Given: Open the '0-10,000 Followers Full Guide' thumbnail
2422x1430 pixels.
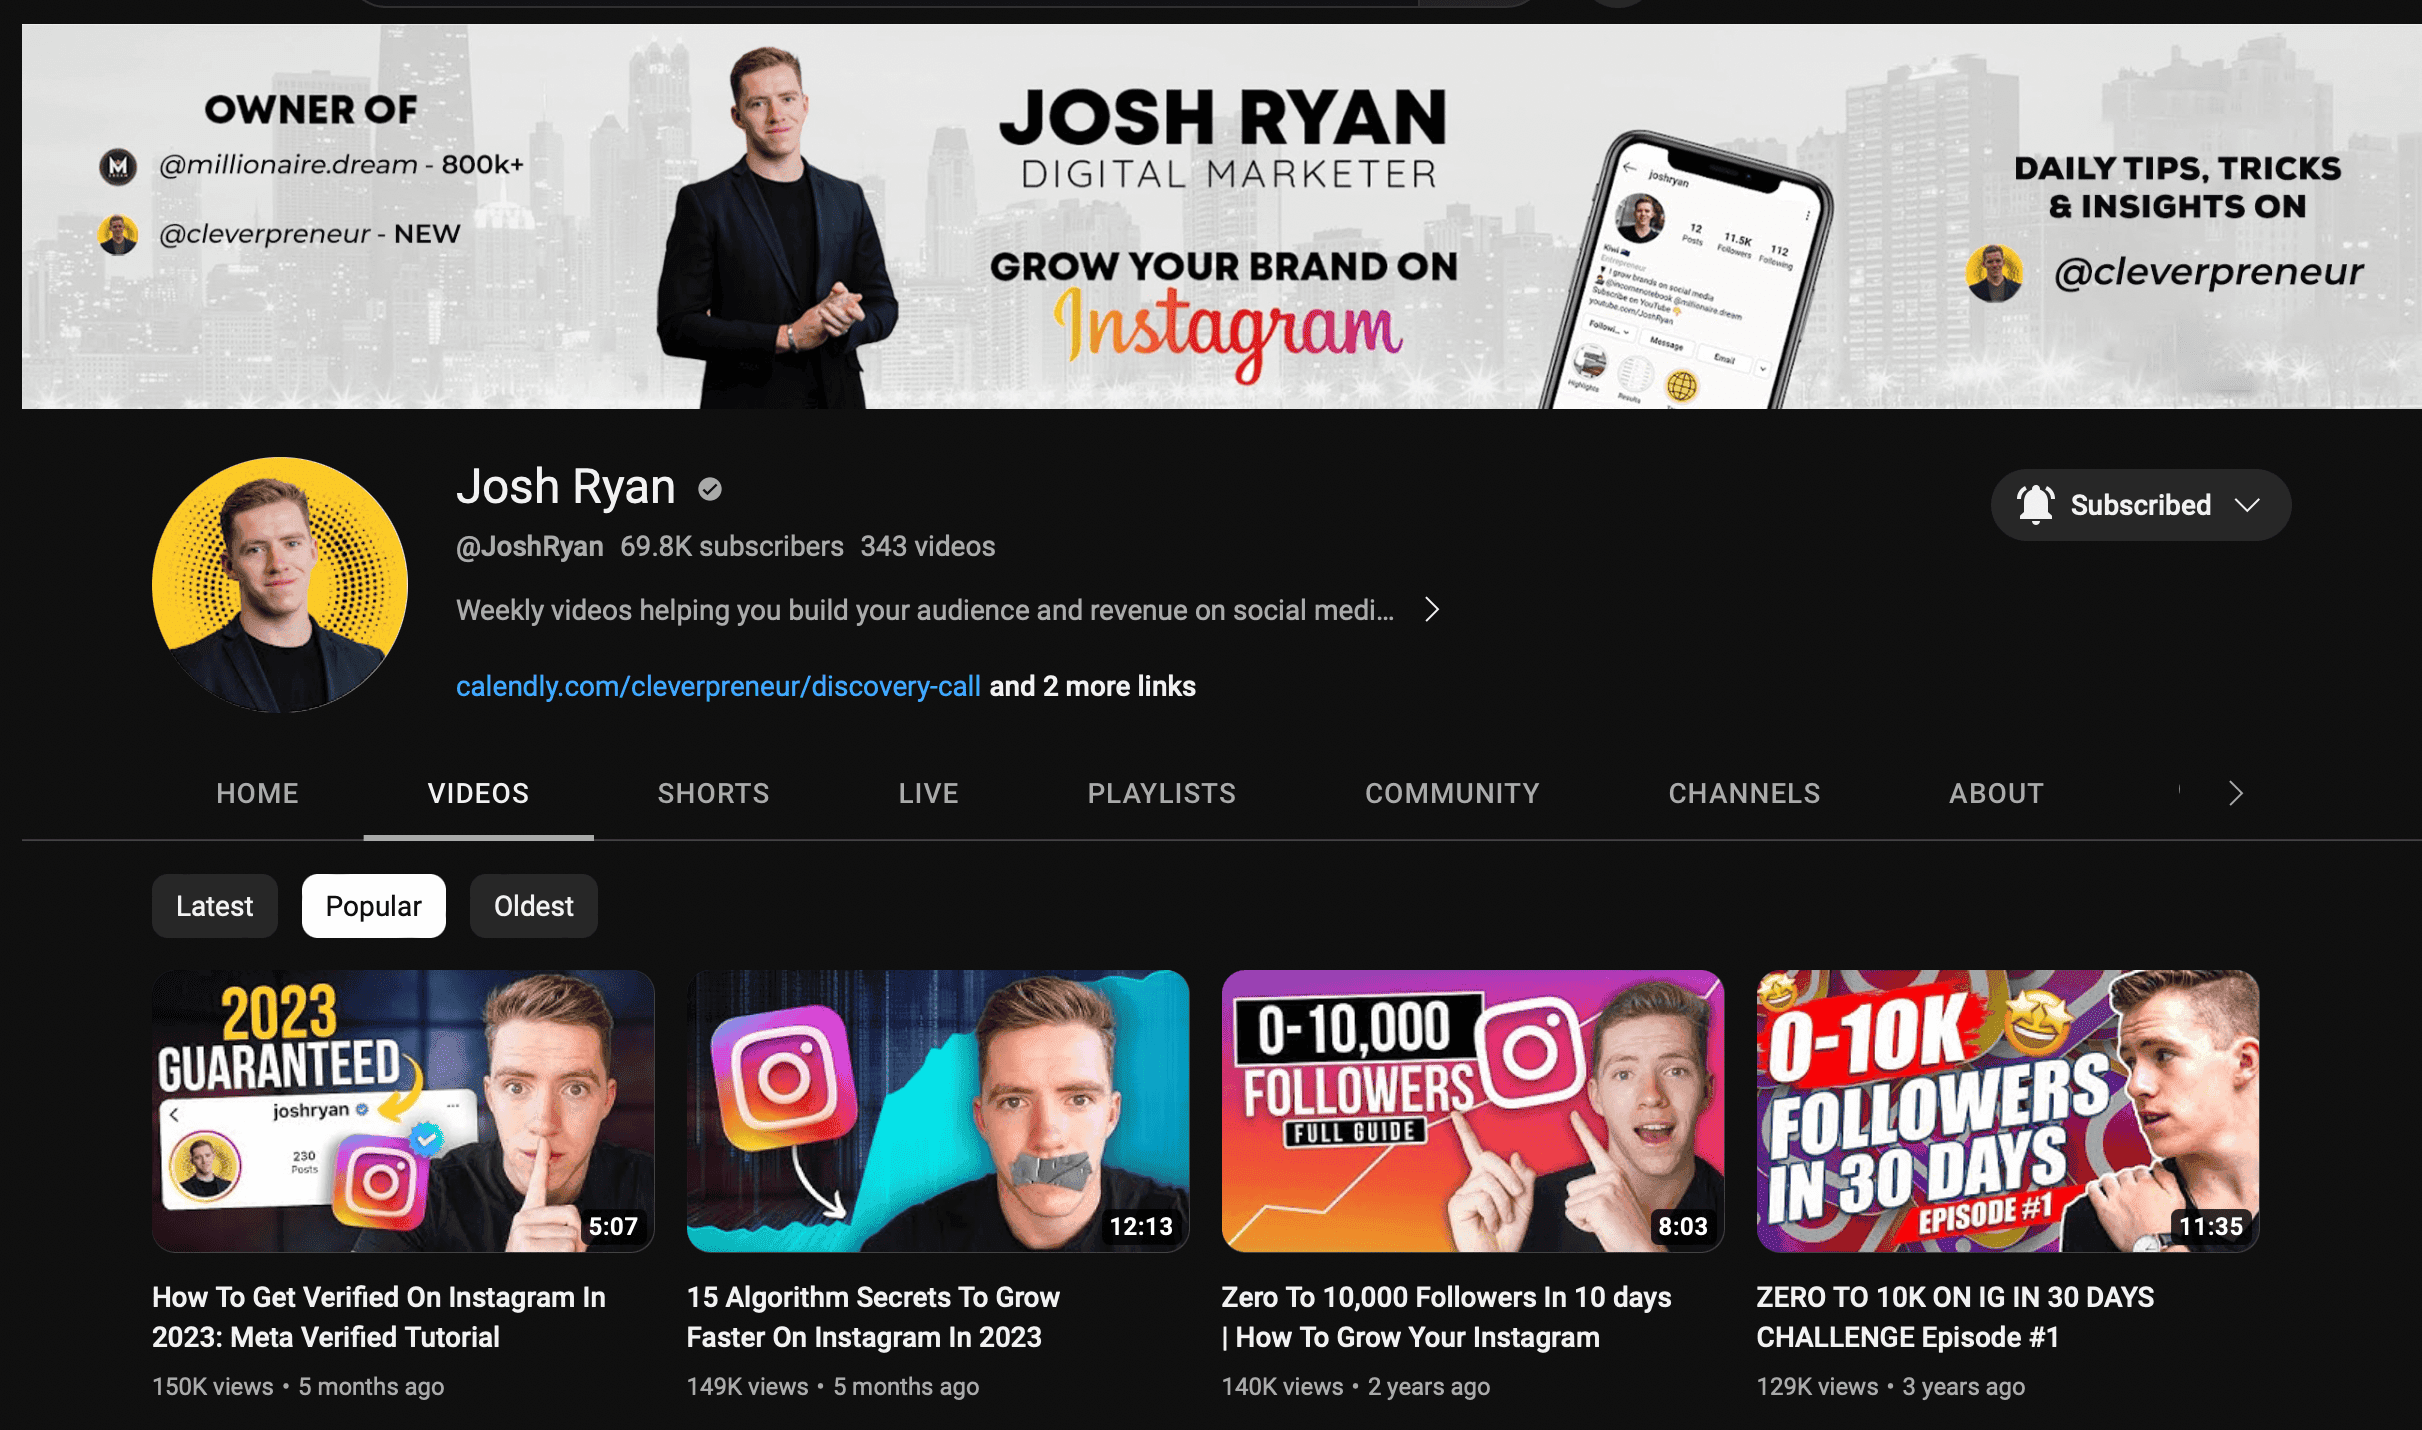Looking at the screenshot, I should coord(1473,1111).
